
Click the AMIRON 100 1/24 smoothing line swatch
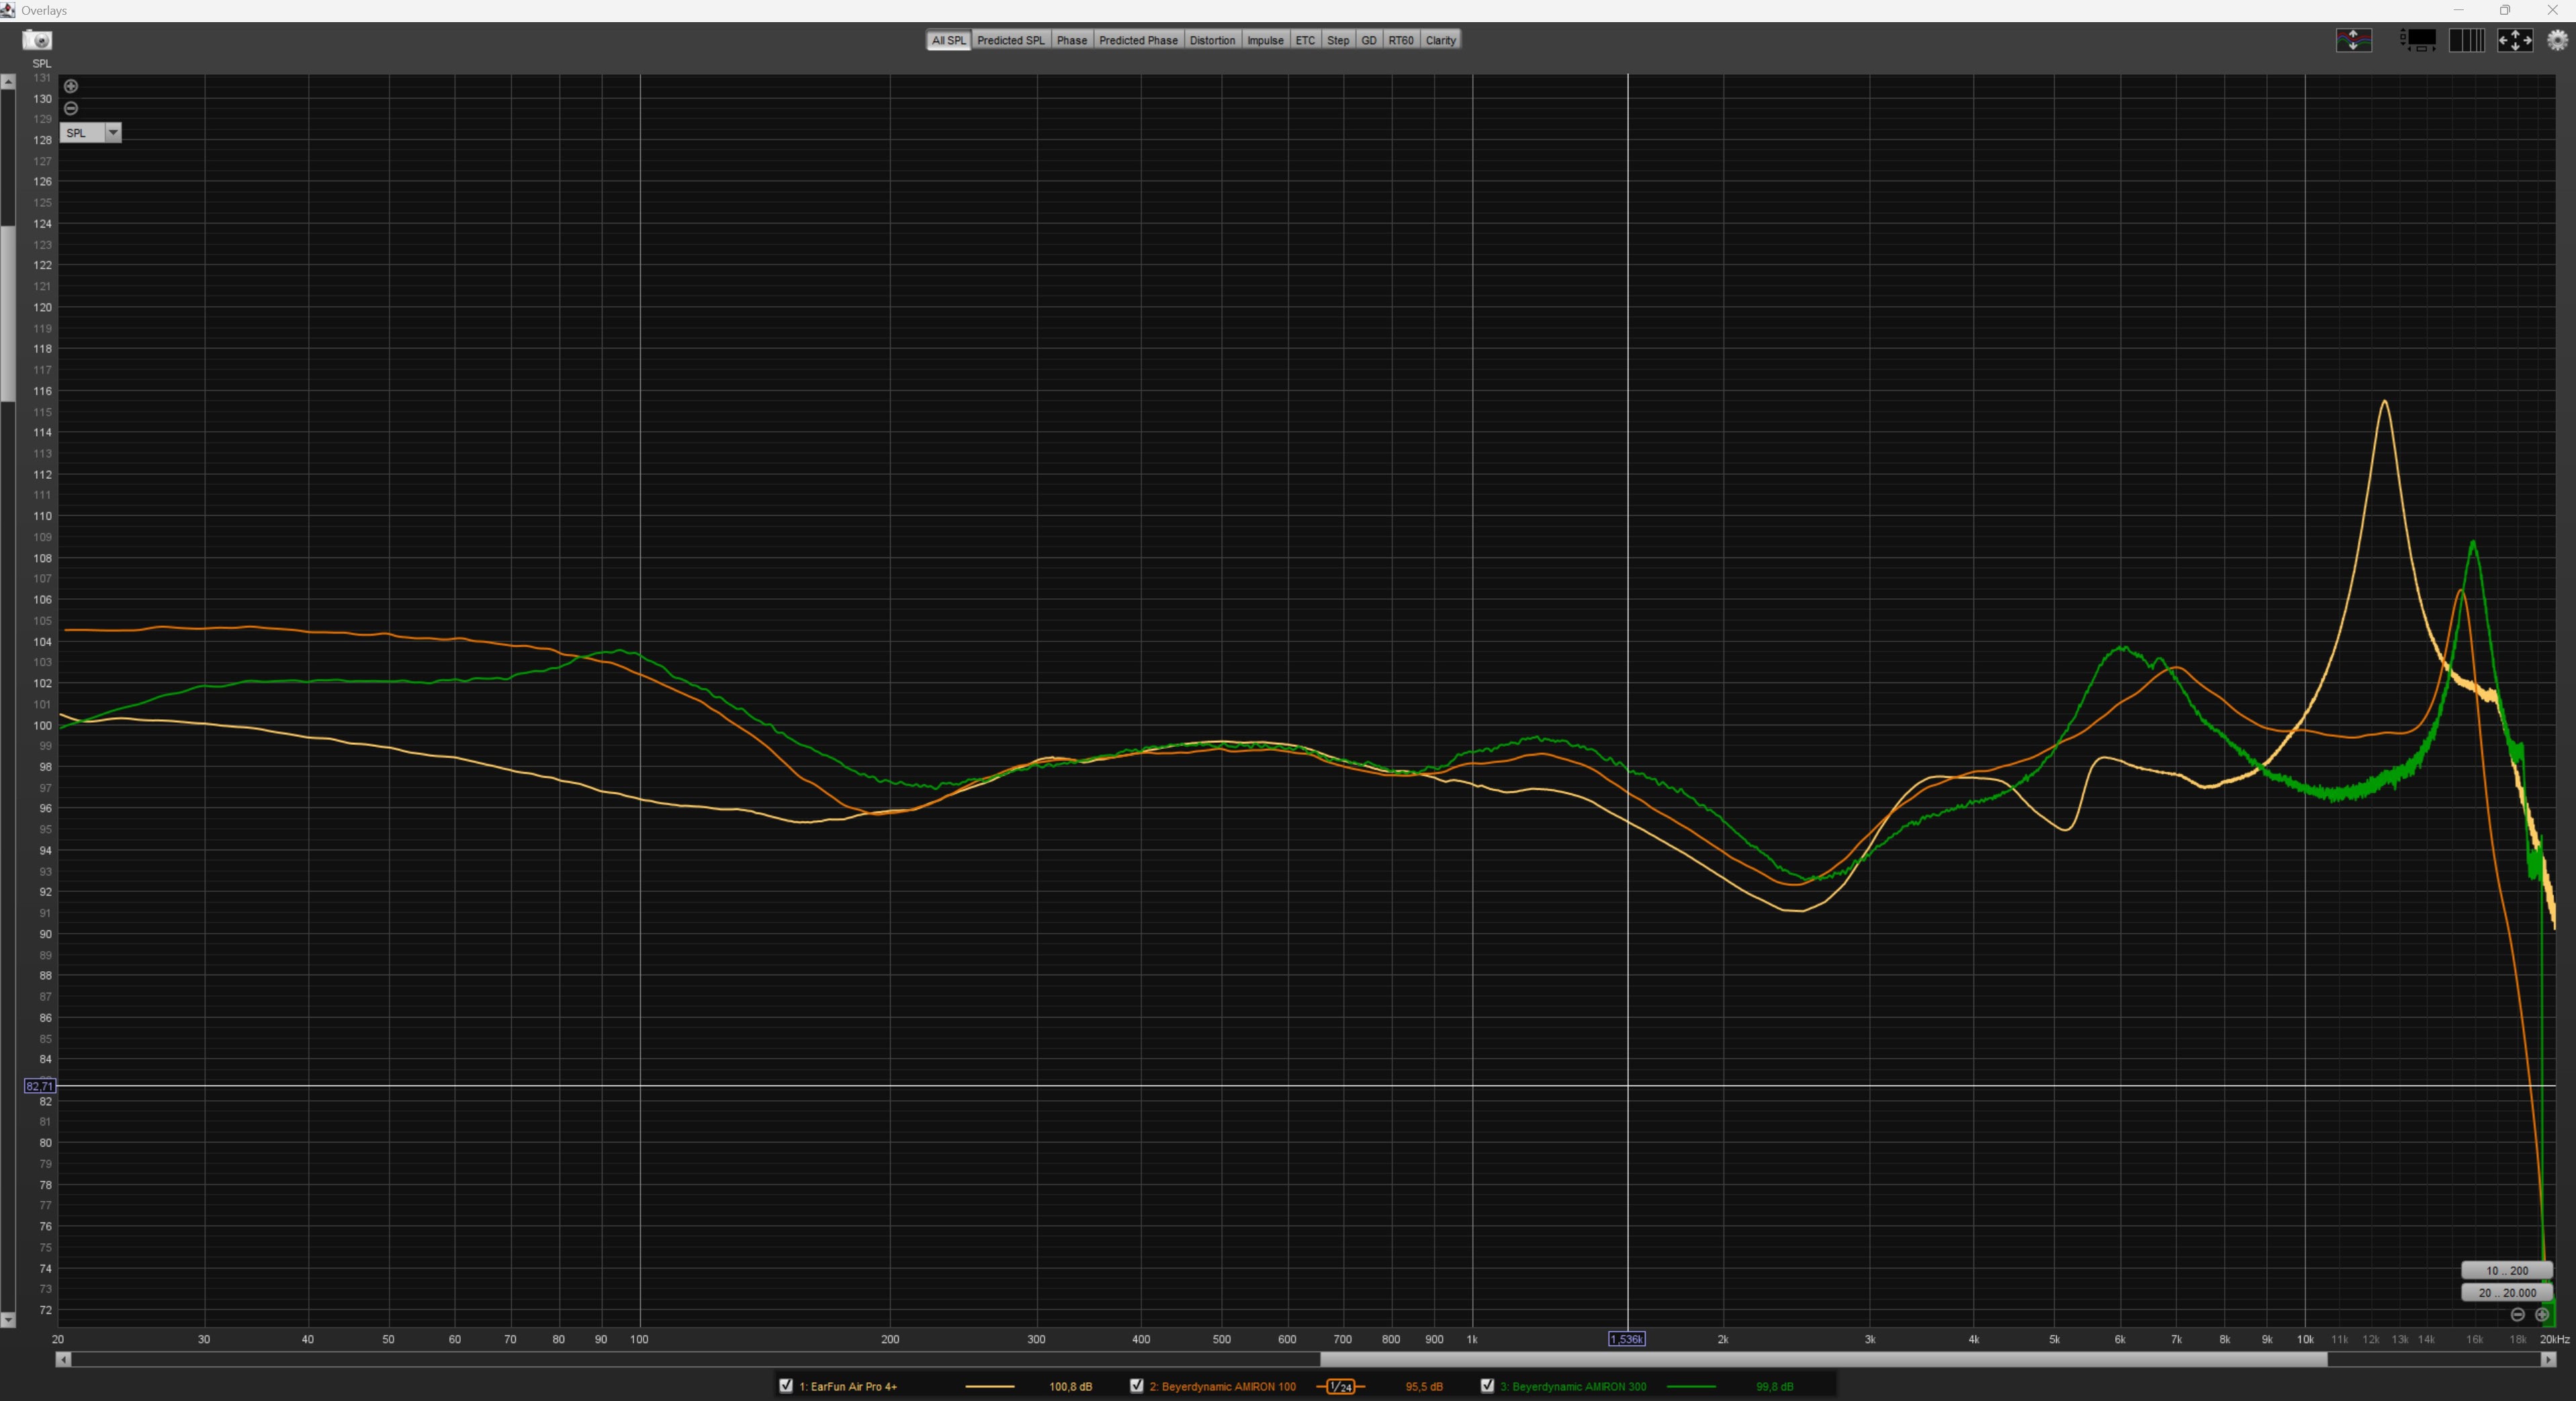(1340, 1386)
